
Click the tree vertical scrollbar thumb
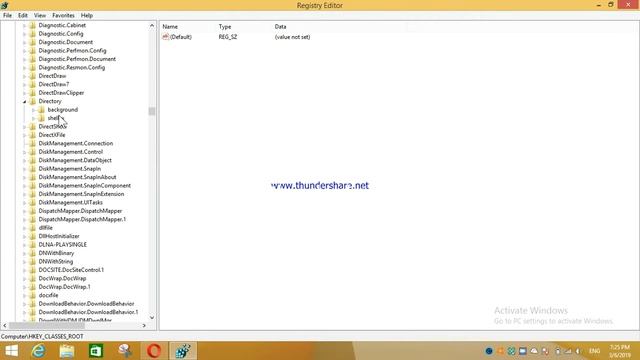tap(152, 111)
